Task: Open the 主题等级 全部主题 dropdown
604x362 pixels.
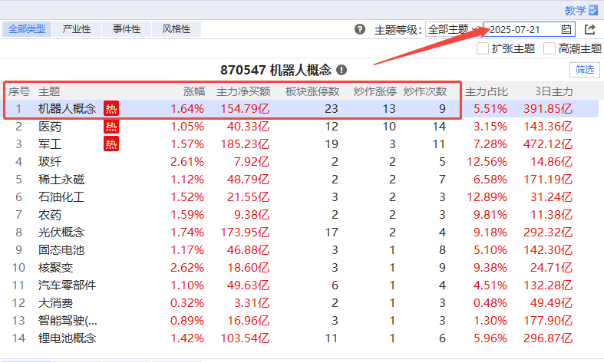Action: coord(453,29)
